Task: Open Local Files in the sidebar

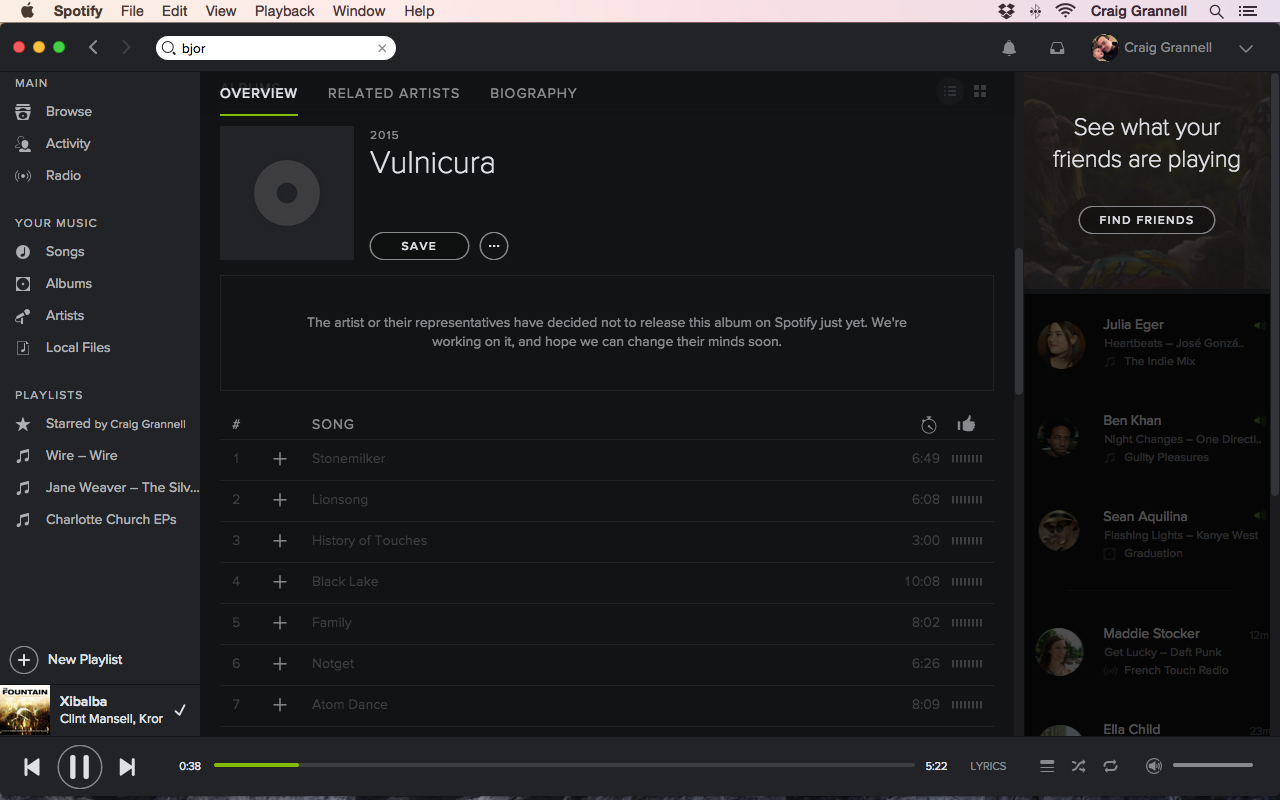Action: pyautogui.click(x=78, y=348)
